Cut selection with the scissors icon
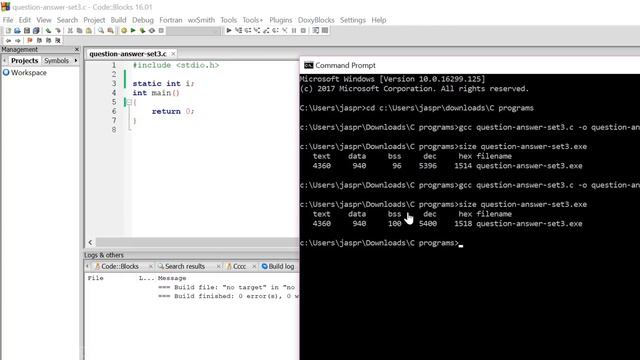Screen dimensions: 640x360 70,31
